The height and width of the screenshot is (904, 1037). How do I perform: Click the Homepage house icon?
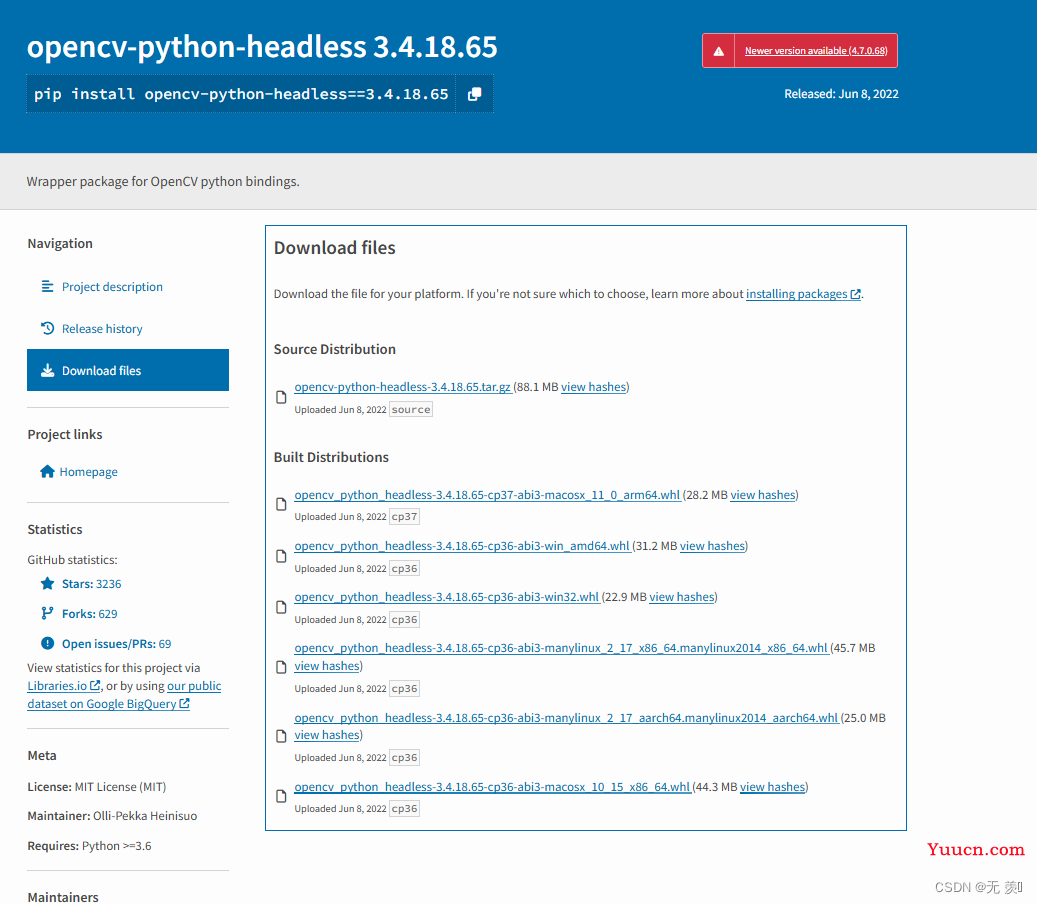coord(47,472)
